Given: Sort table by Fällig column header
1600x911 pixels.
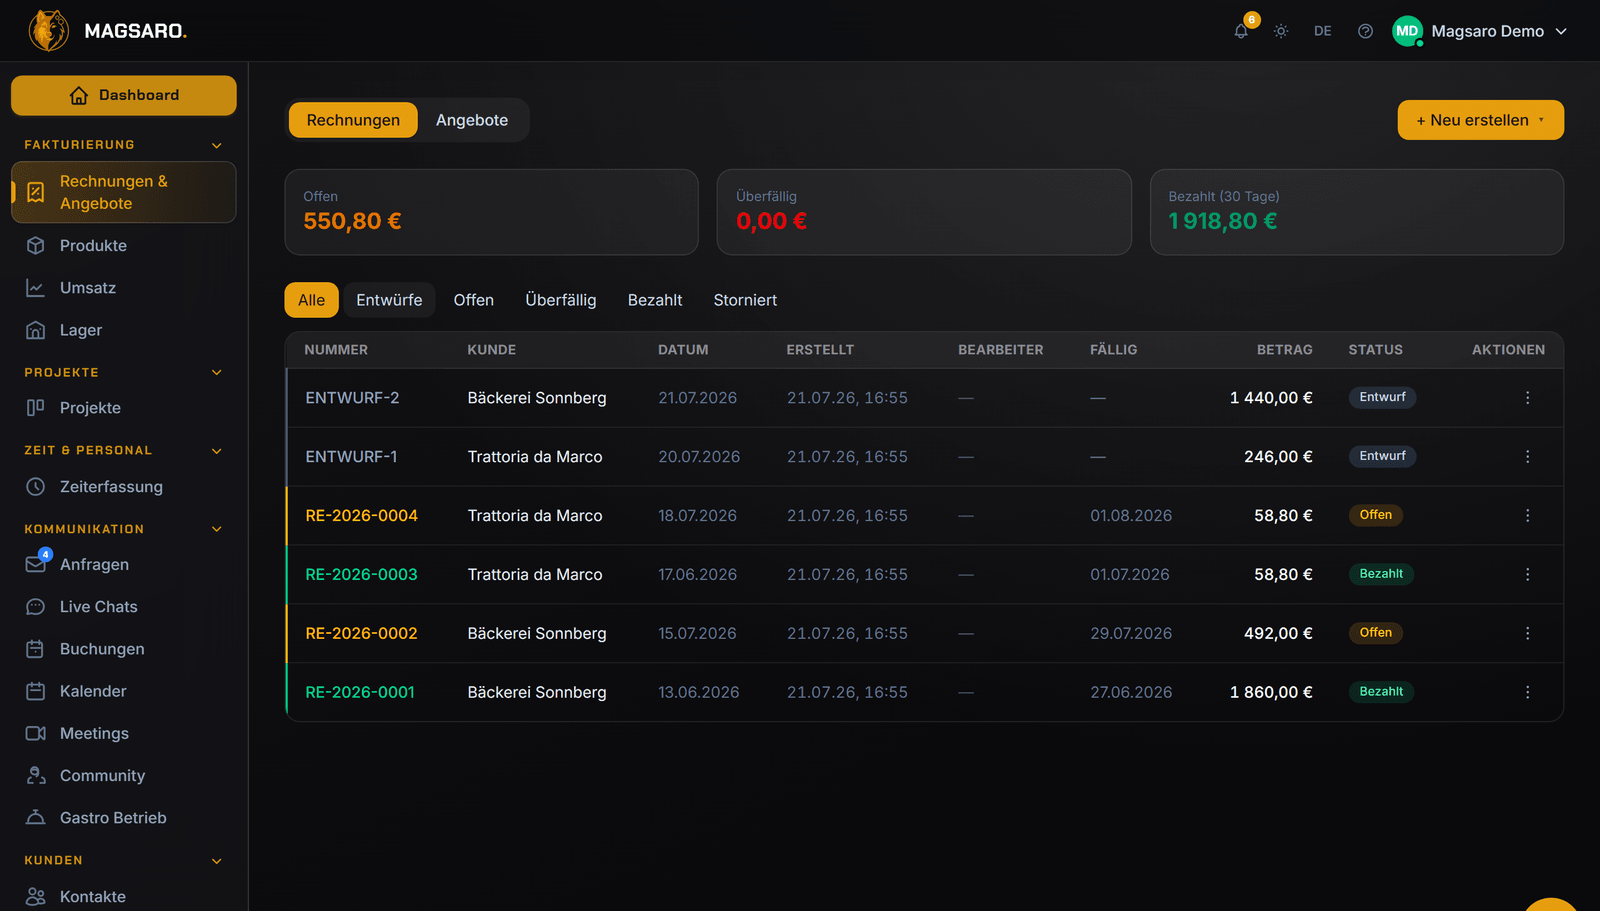Looking at the screenshot, I should click(1113, 350).
